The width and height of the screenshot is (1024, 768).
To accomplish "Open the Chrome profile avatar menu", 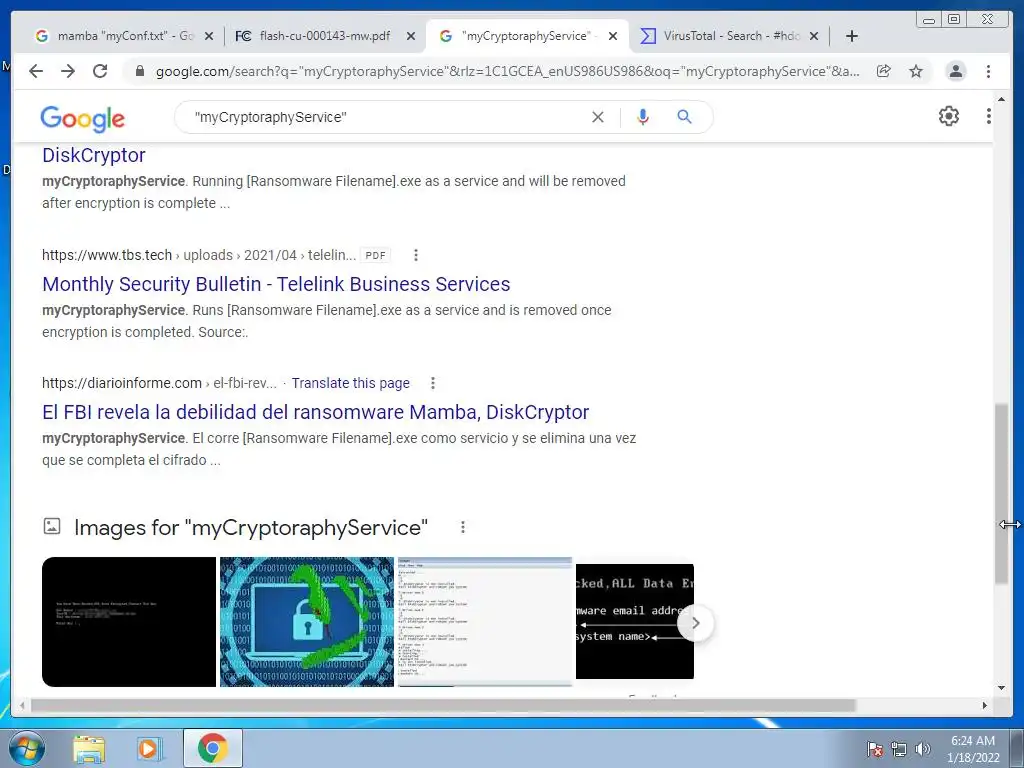I will (955, 71).
